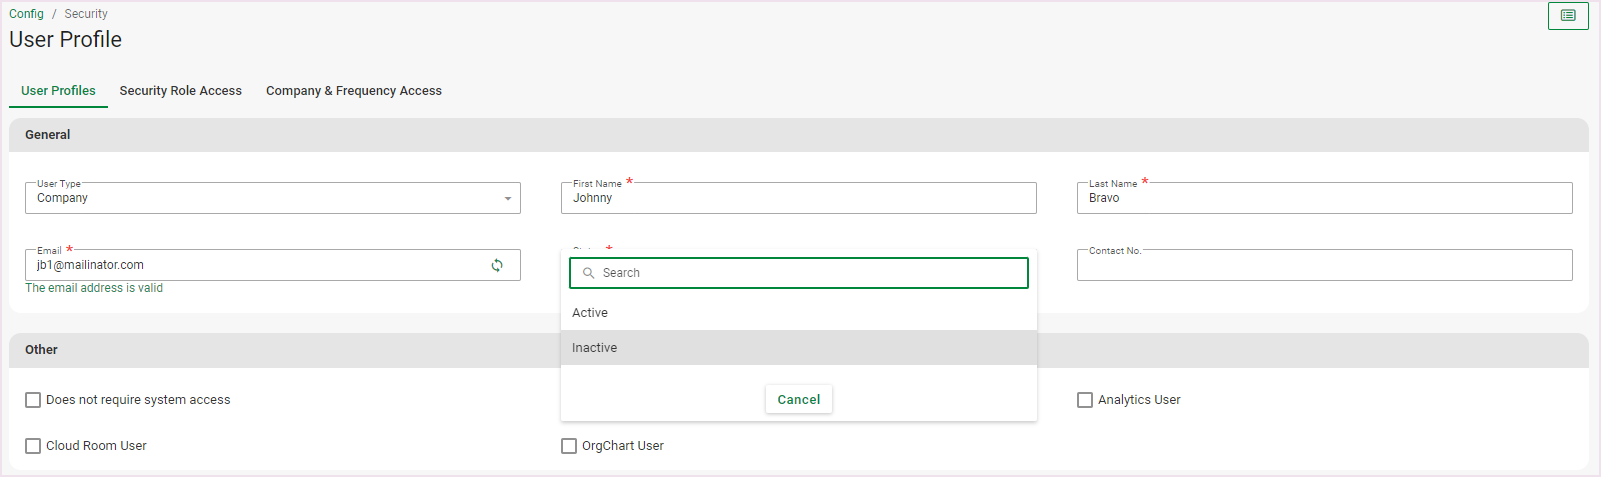Viewport: 1601px width, 477px height.
Task: Enable Does not require system access
Action: [x=33, y=400]
